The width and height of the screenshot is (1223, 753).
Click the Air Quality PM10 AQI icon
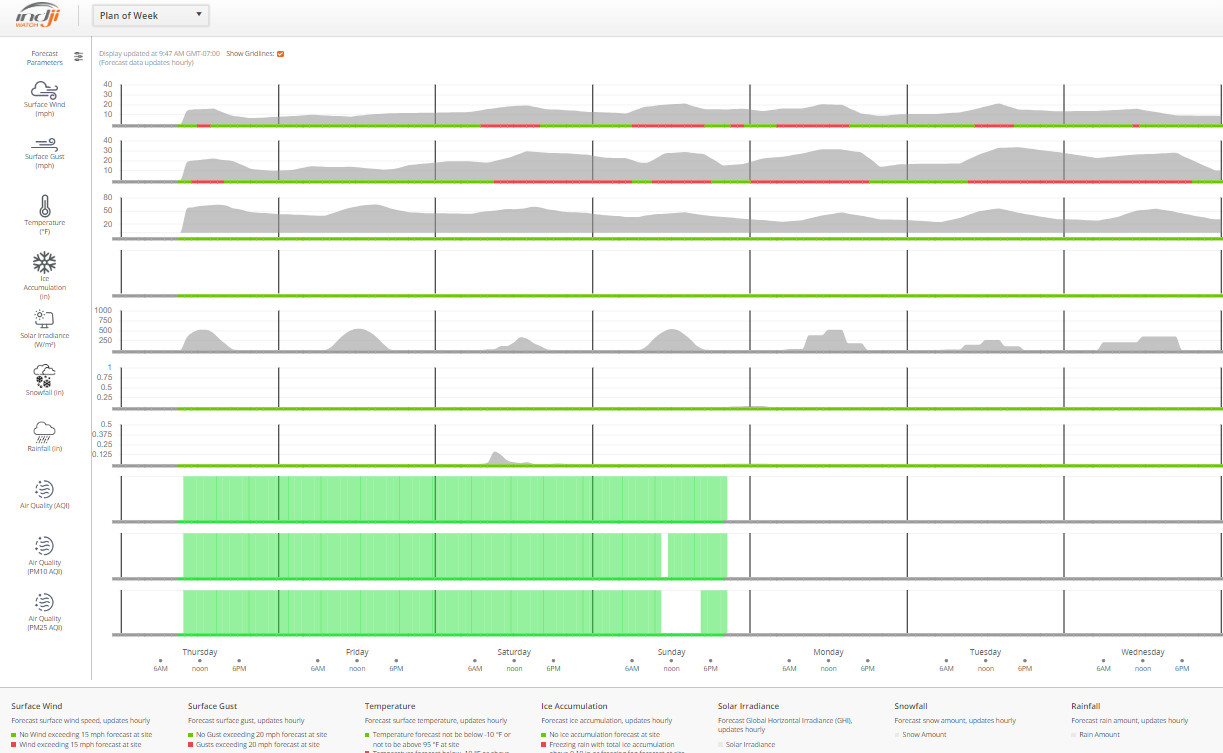pos(45,545)
